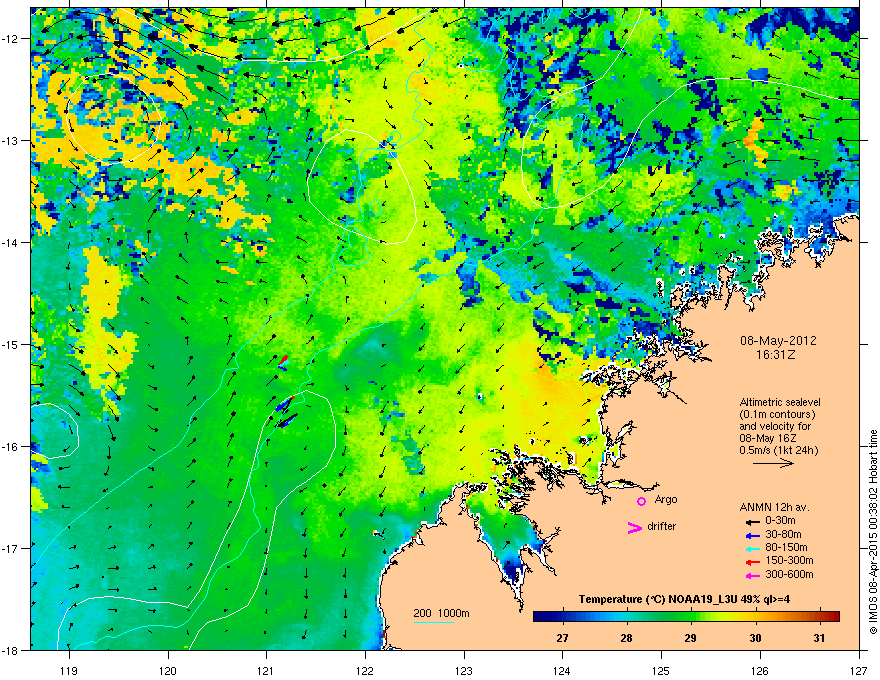
Task: Click the 08-May-2012 date label
Action: click(x=778, y=341)
